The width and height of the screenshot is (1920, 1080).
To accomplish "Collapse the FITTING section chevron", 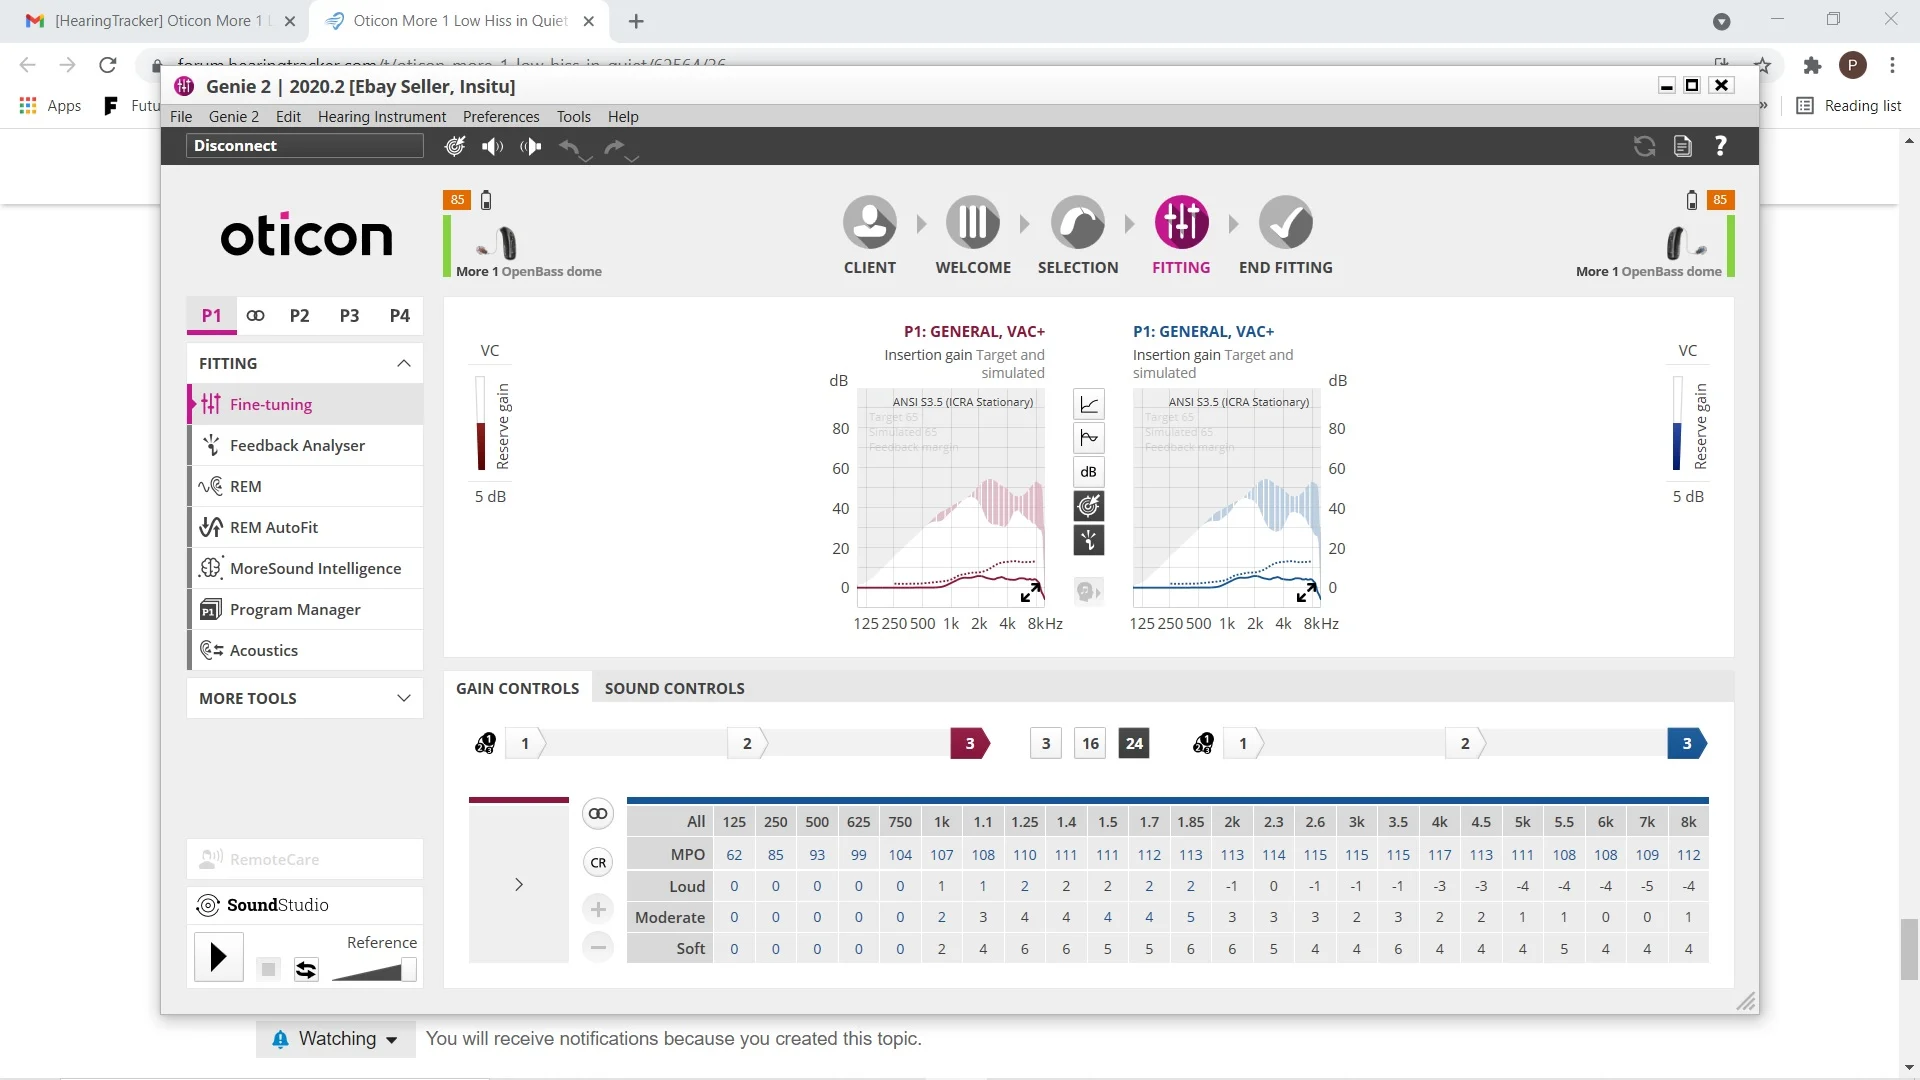I will [404, 364].
